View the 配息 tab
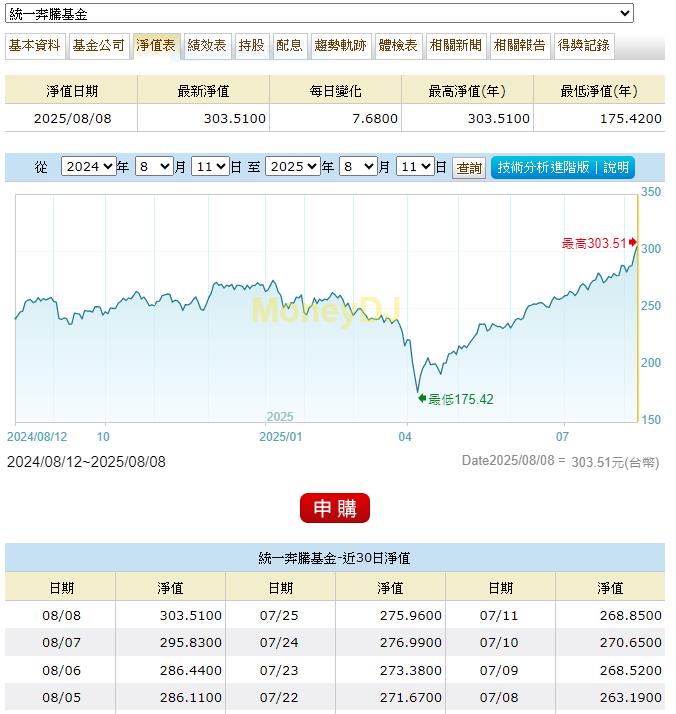This screenshot has height=714, width=676. 290,46
